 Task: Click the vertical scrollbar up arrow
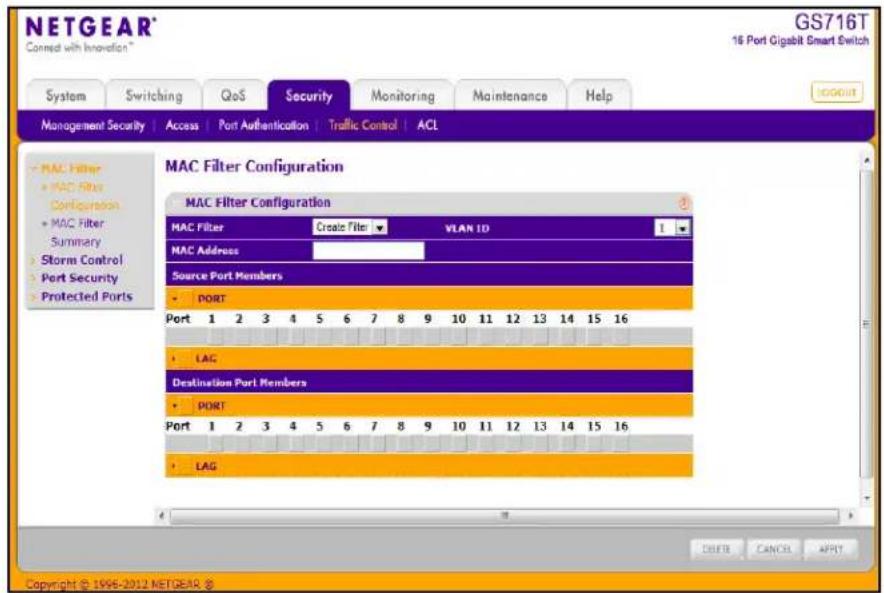867,161
